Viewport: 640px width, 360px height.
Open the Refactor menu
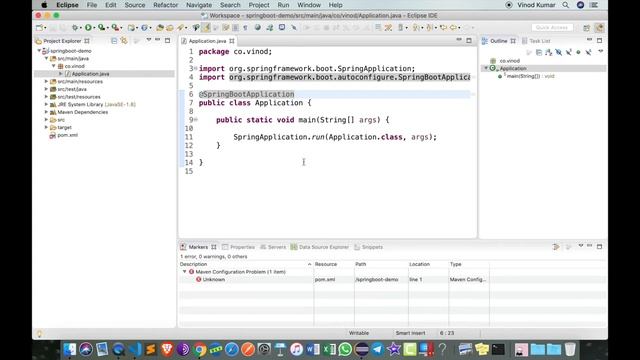pyautogui.click(x=165, y=5)
